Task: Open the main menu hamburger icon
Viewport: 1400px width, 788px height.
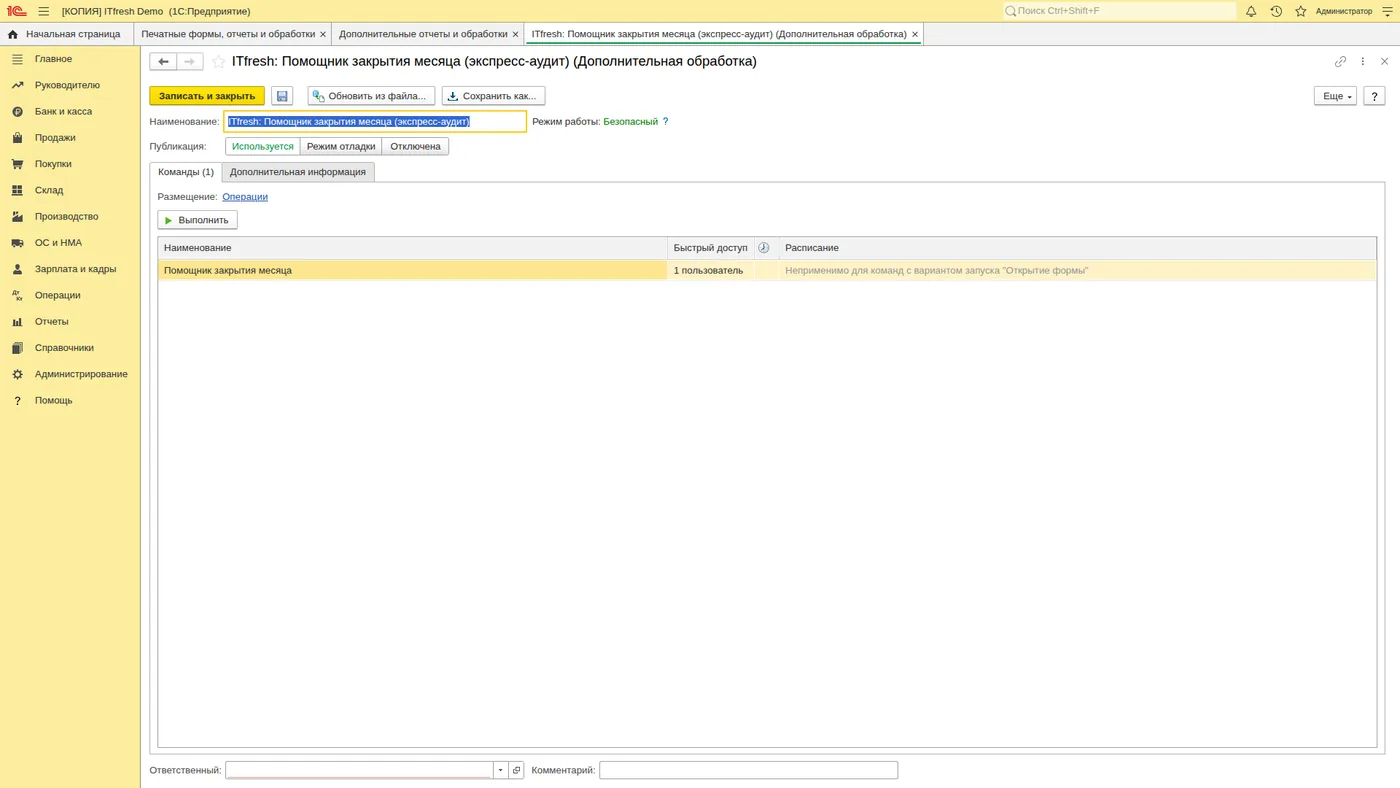Action: click(x=44, y=11)
